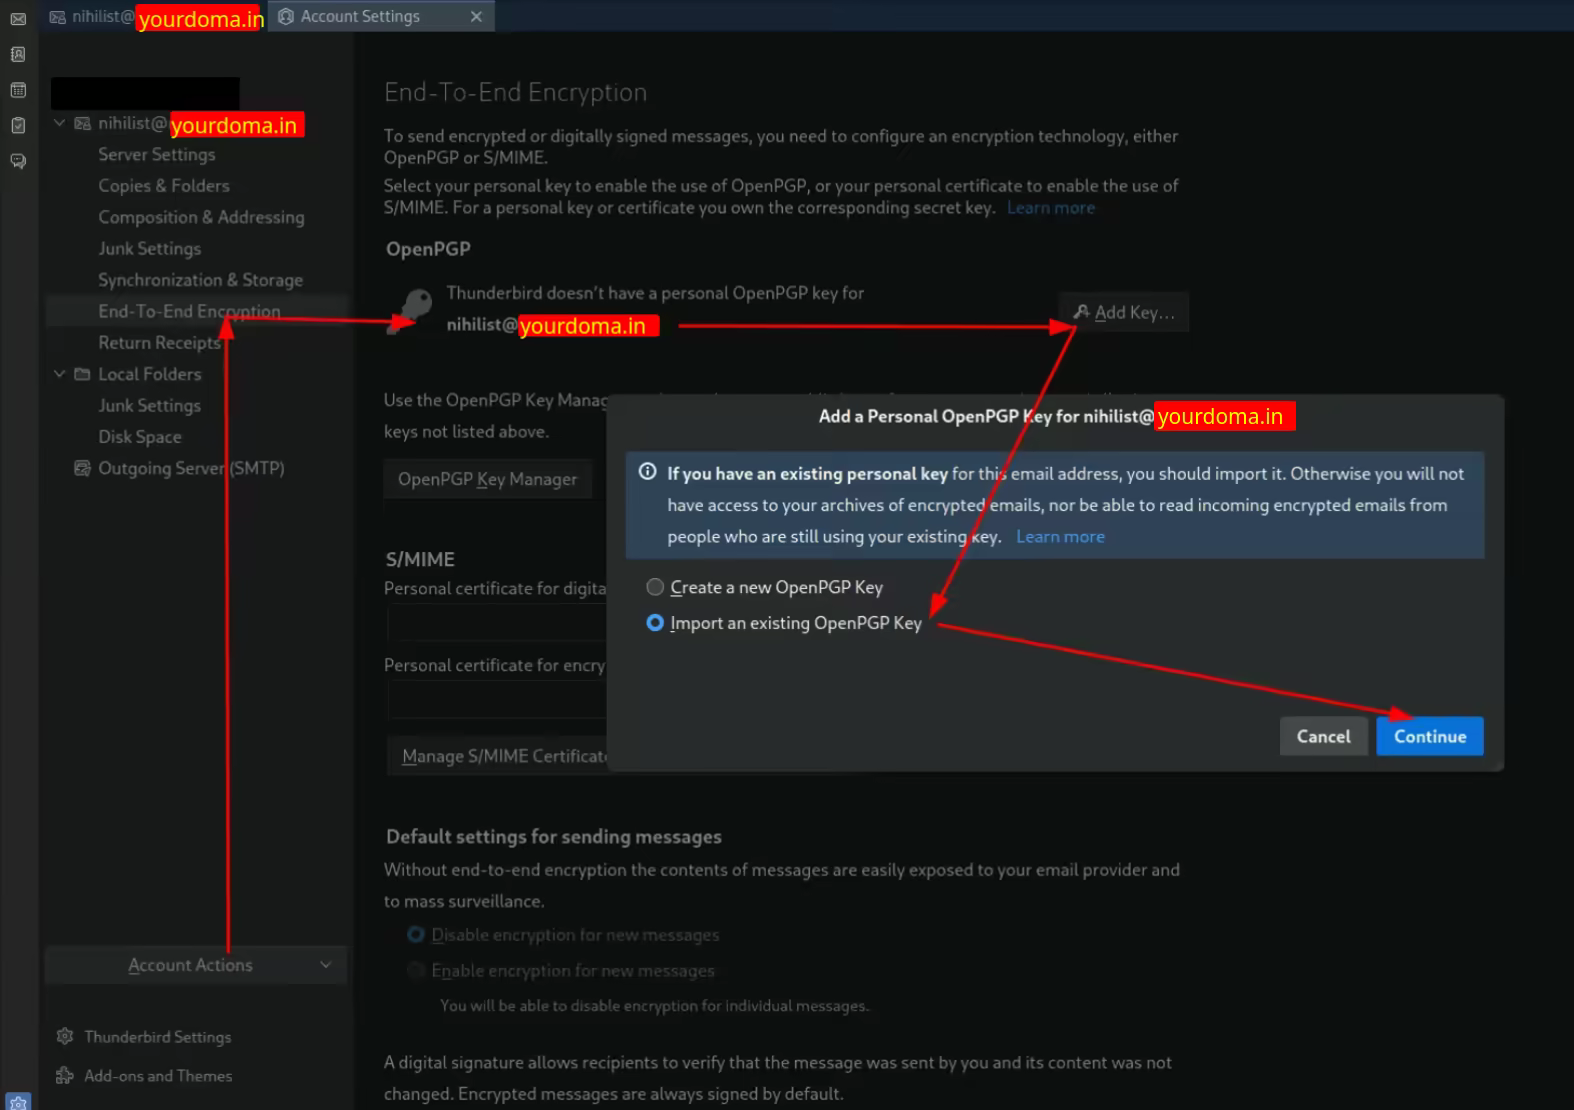
Task: Click the settings gear icon at the bottom-left corner
Action: click(18, 1101)
